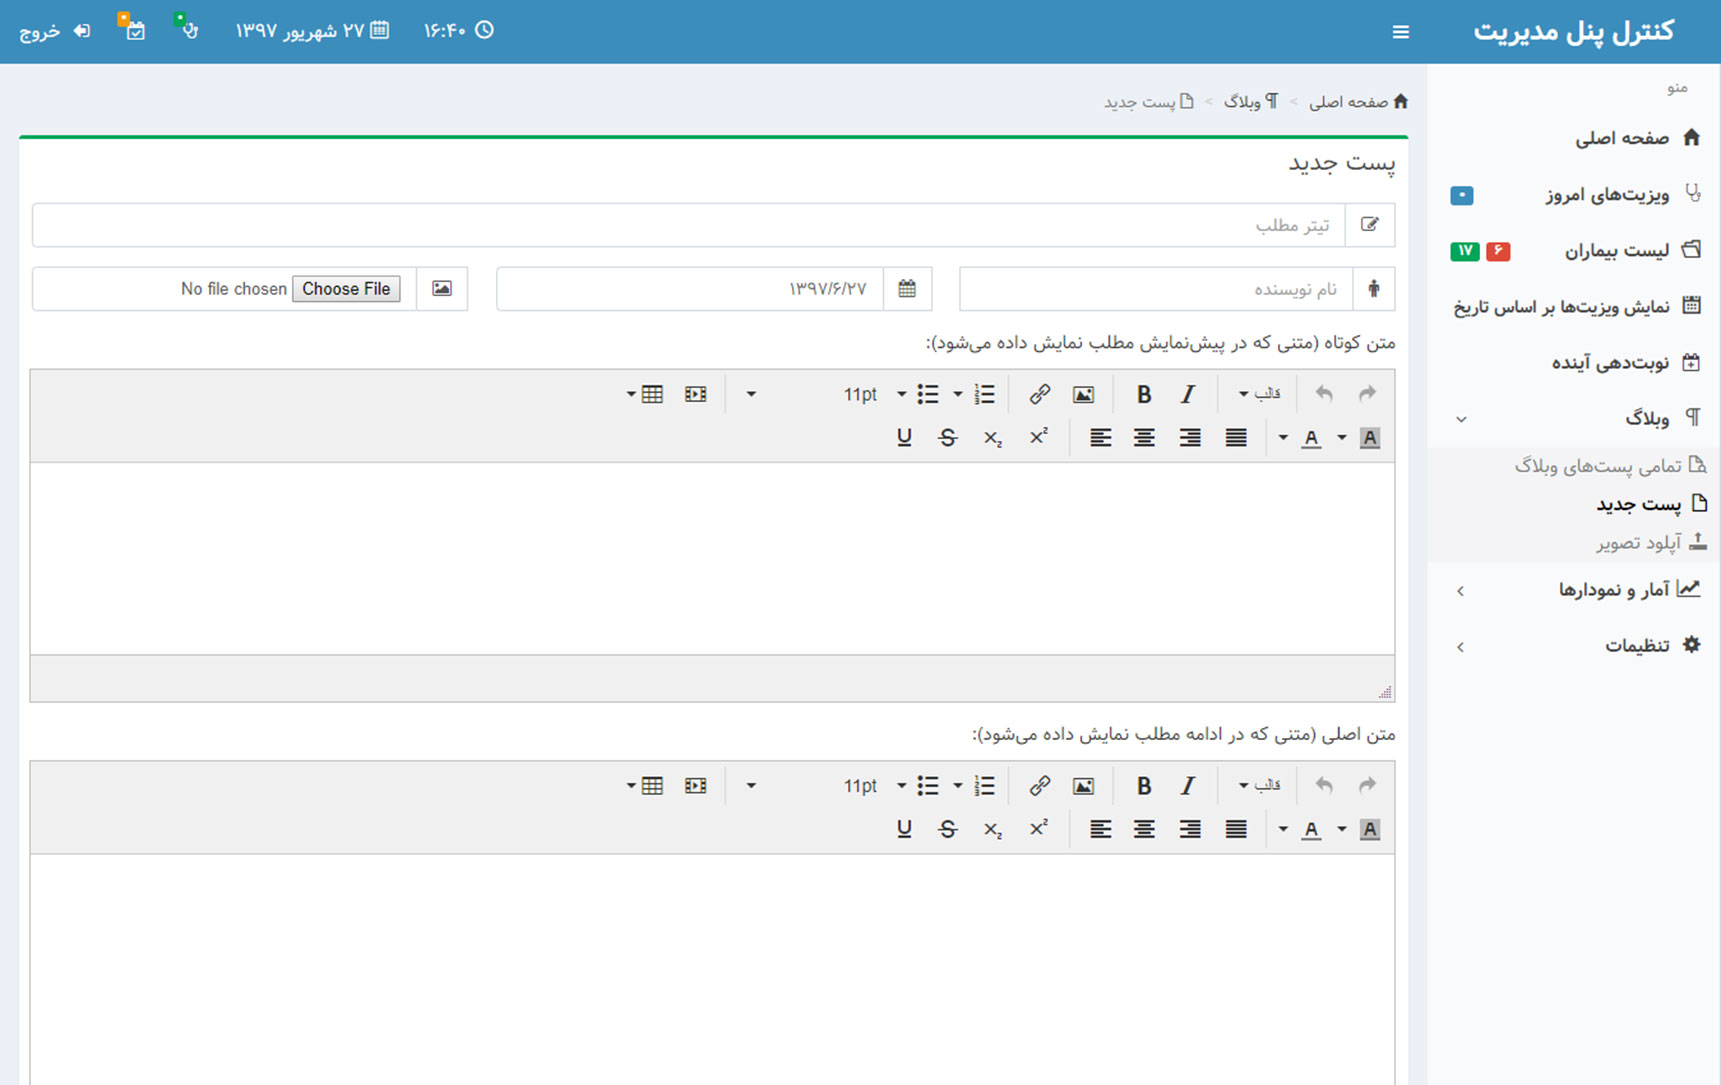1721x1085 pixels.
Task: Click the Choose File button
Action: 346,289
